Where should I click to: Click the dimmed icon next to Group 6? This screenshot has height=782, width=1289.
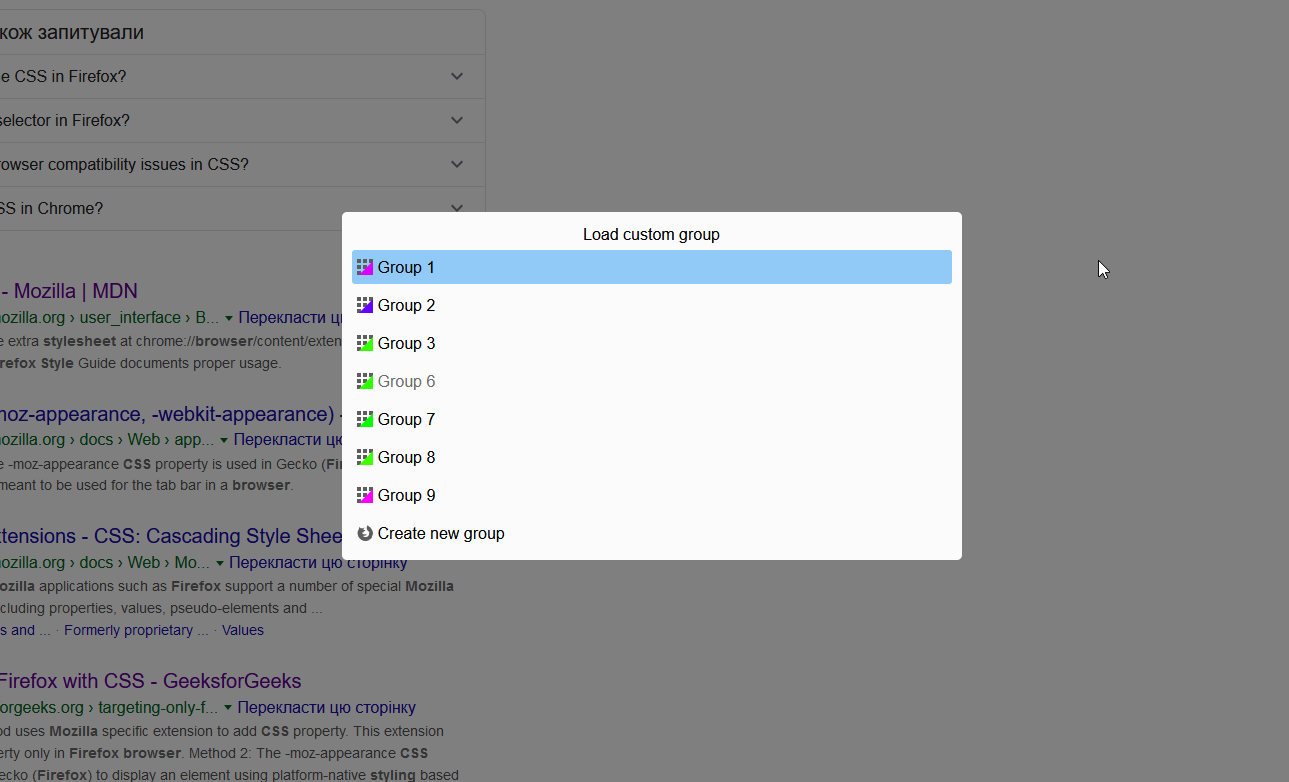coord(364,381)
